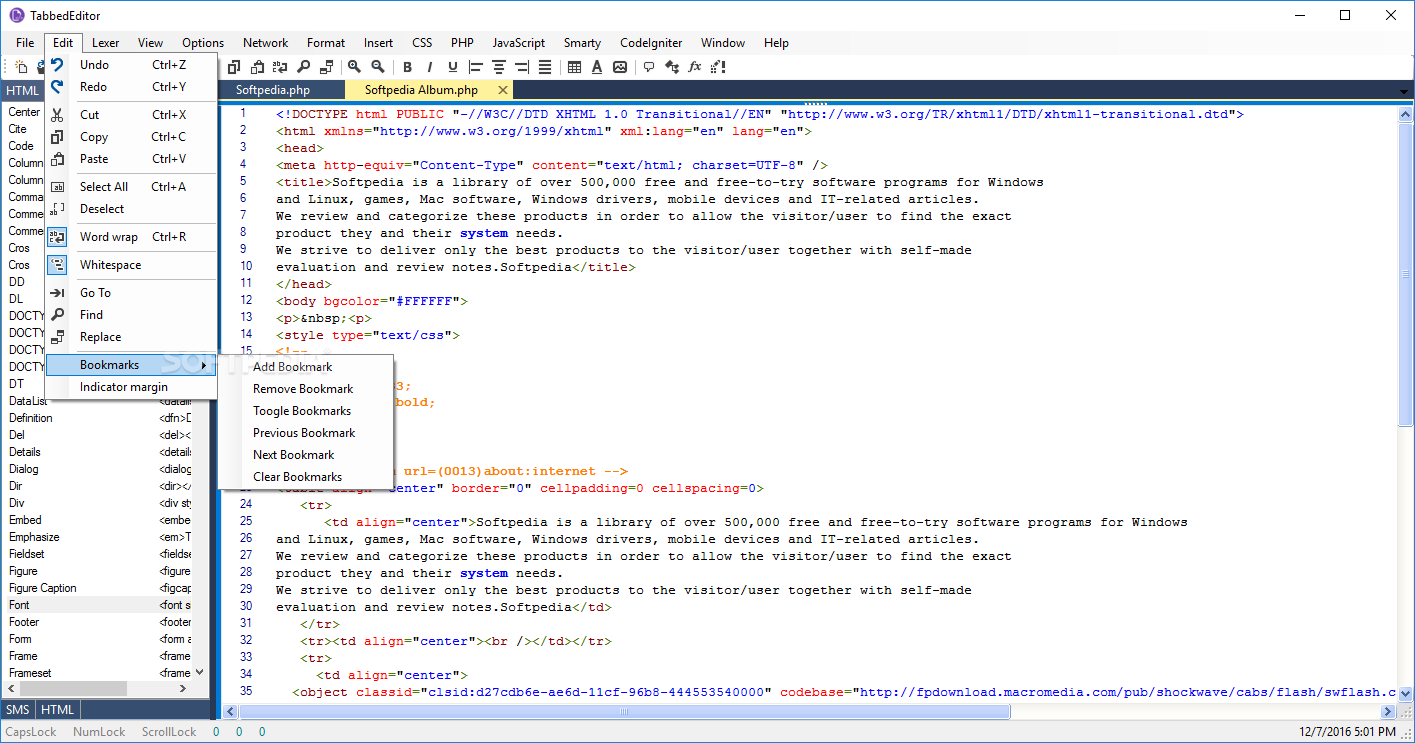1415x743 pixels.
Task: Click the Insert Image toolbar icon
Action: pos(620,67)
